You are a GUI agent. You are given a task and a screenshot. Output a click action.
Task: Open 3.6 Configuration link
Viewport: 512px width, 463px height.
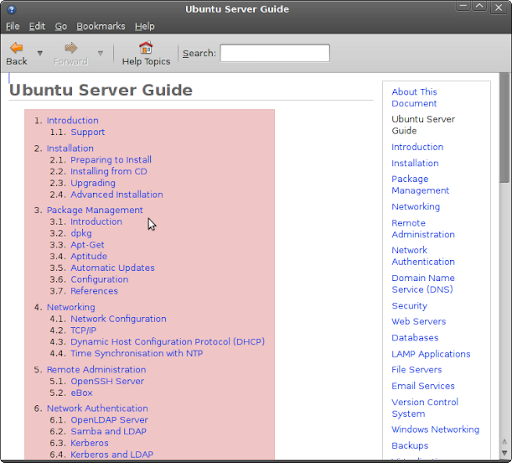pyautogui.click(x=99, y=279)
